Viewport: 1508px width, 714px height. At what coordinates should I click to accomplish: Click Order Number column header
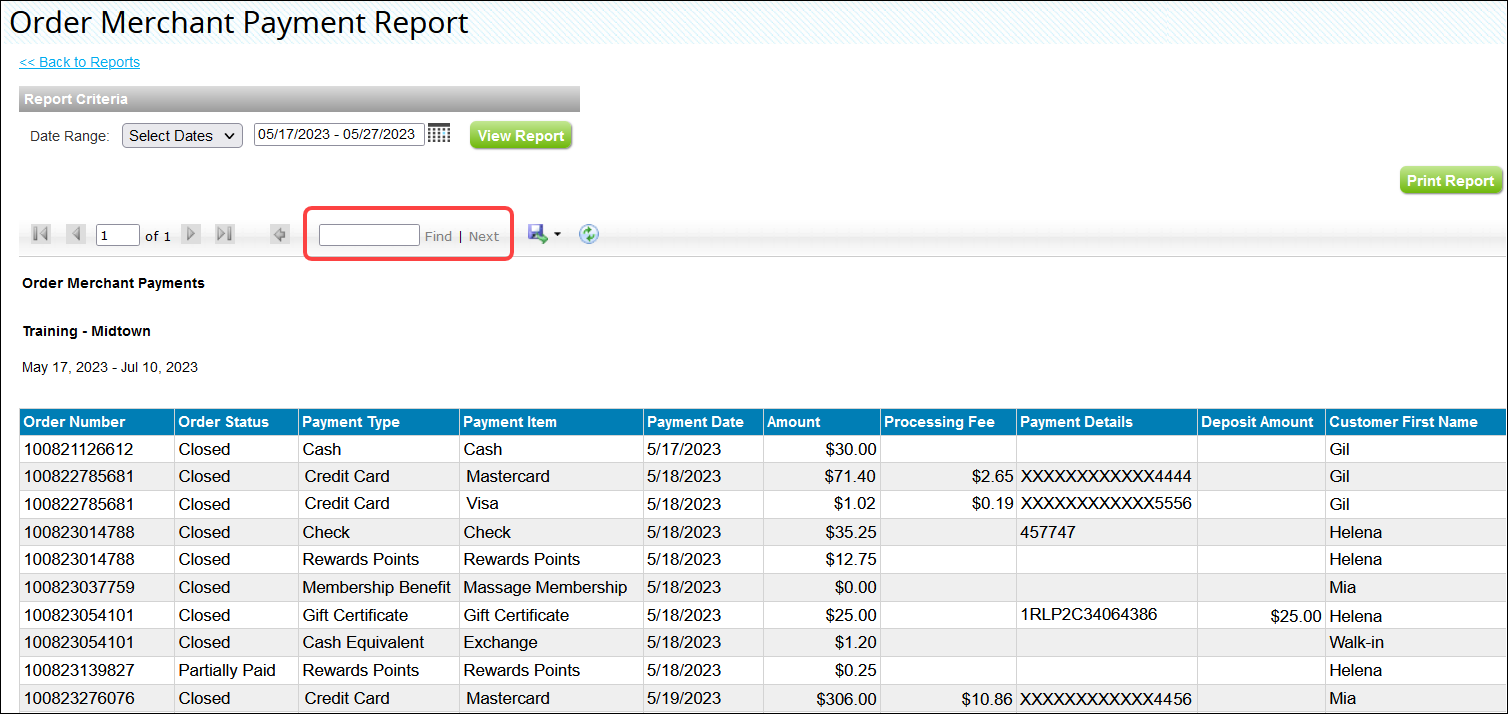[97, 422]
